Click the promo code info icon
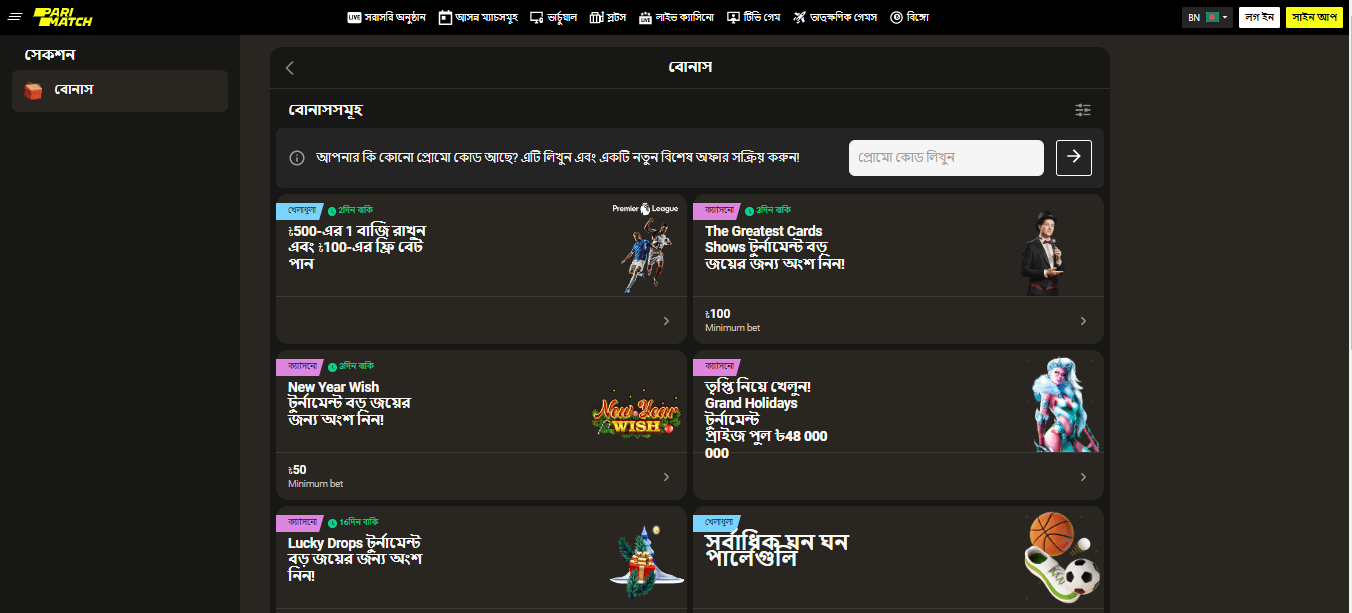1352x613 pixels. (297, 158)
